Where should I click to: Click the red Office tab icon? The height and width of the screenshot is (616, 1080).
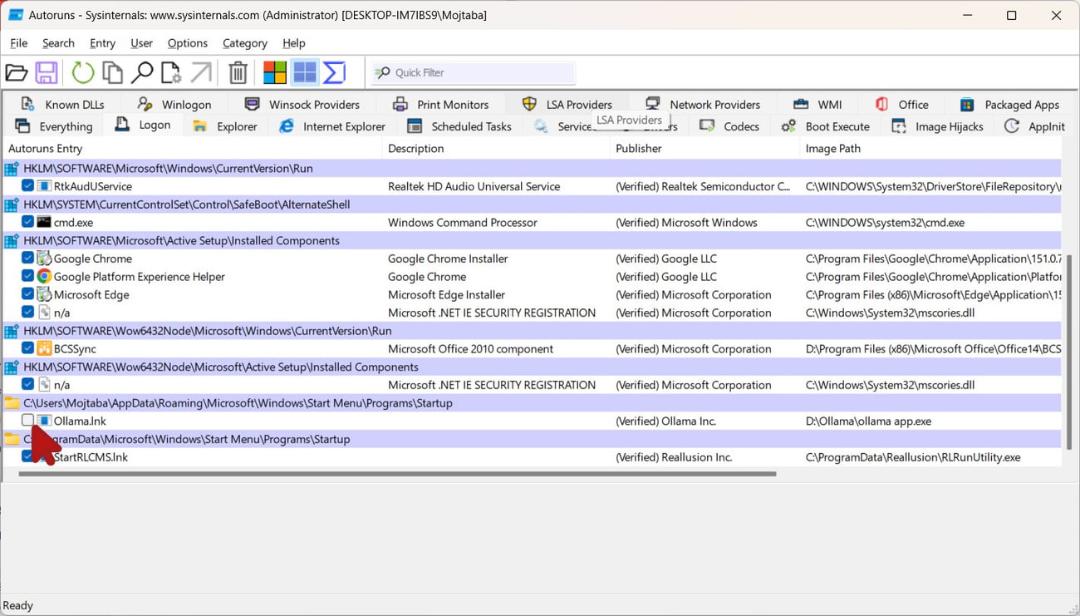click(882, 104)
